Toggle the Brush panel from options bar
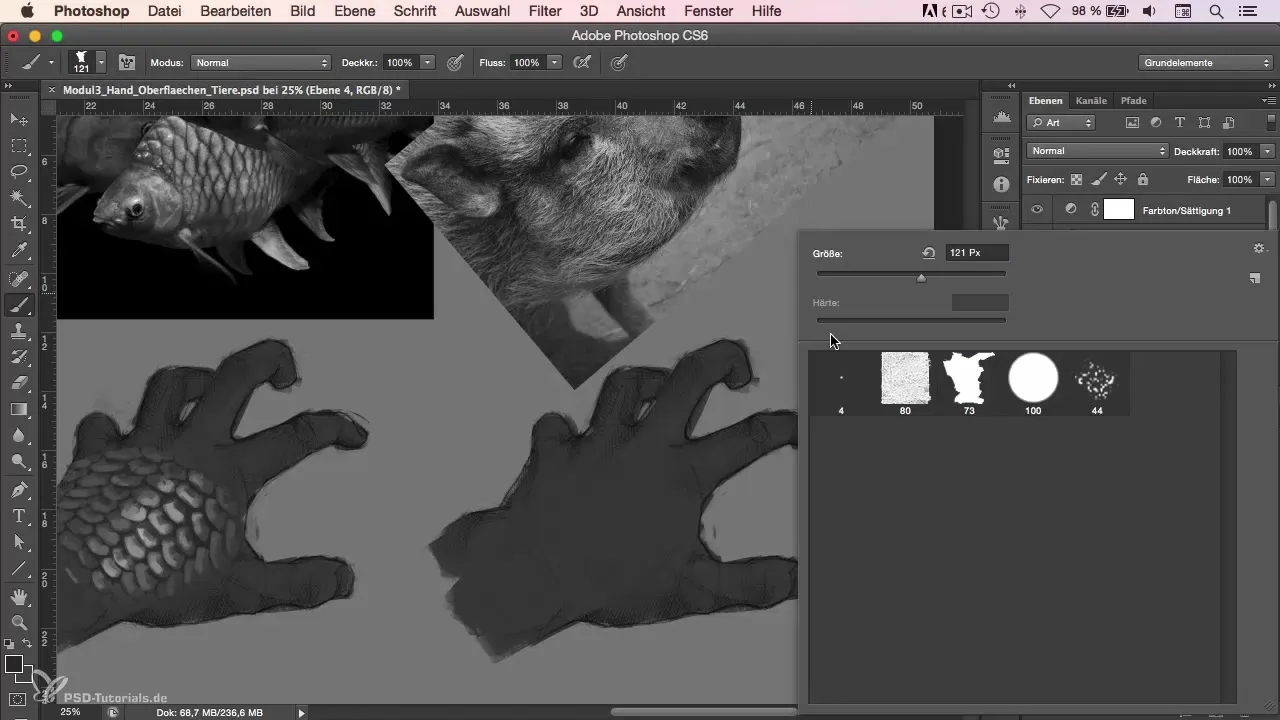This screenshot has width=1280, height=720. 127,62
